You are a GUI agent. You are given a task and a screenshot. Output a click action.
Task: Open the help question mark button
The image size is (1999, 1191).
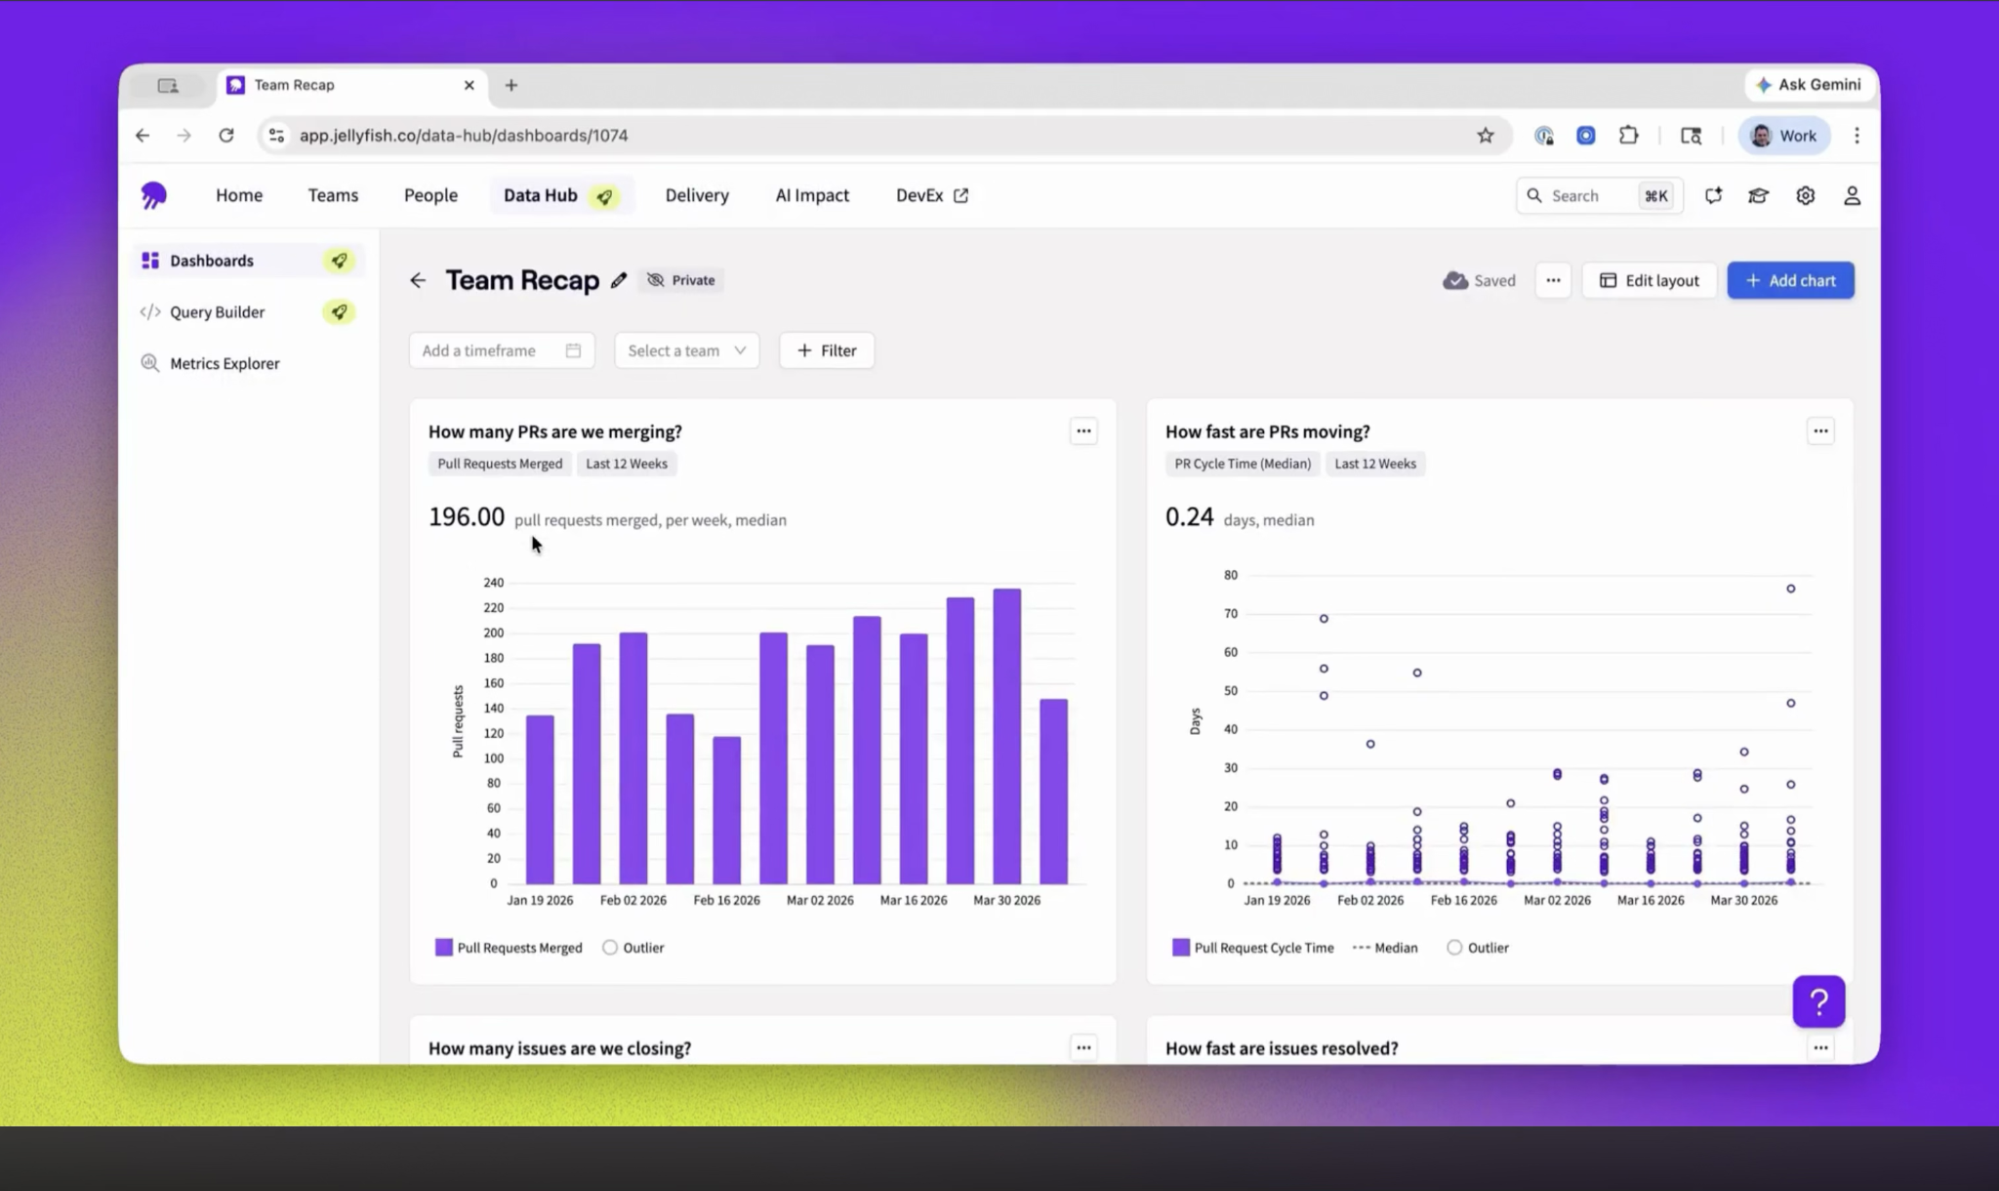click(1818, 1001)
